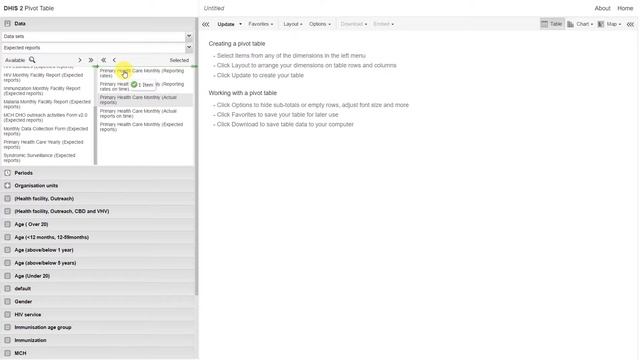Expand the Periods section

(98, 173)
